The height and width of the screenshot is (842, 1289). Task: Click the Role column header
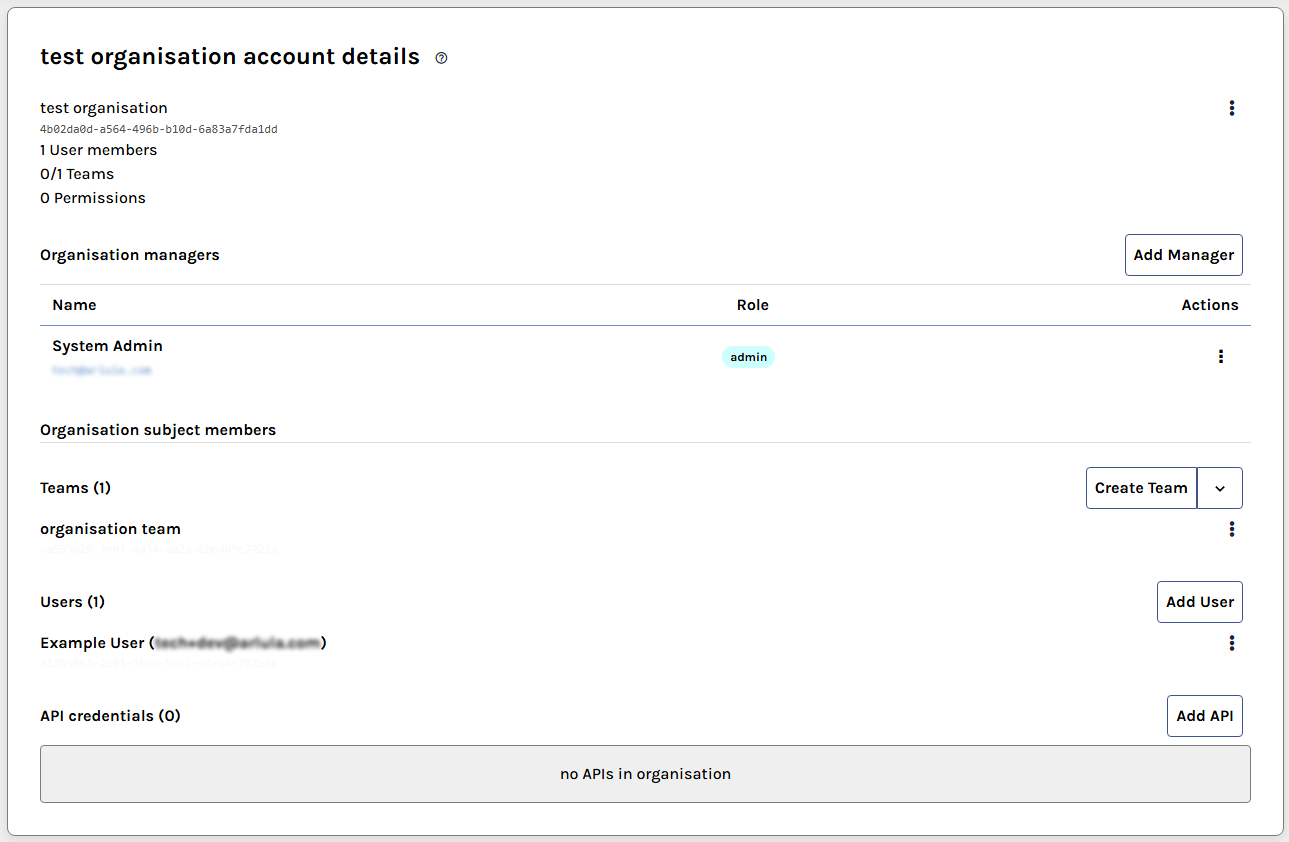[x=752, y=305]
